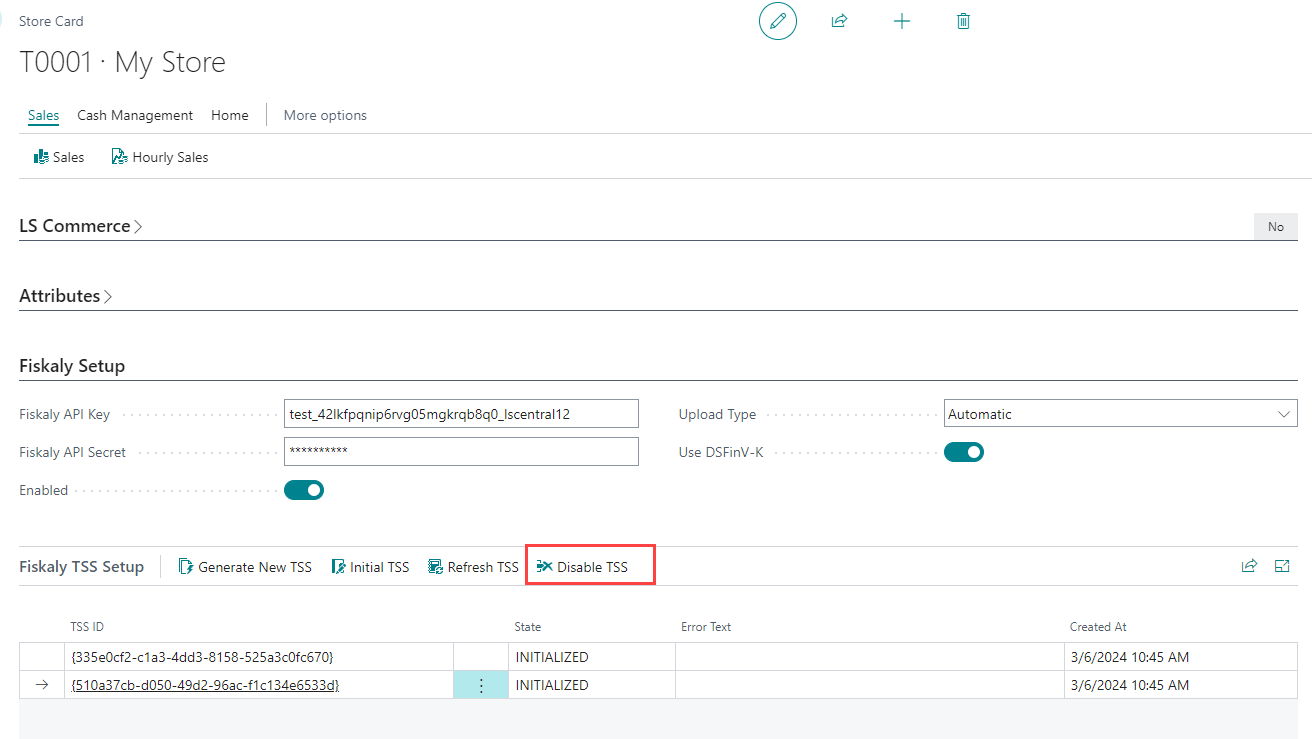Image resolution: width=1312 pixels, height=739 pixels.
Task: Toggle the Use DSFinV-K switch
Action: 964,452
